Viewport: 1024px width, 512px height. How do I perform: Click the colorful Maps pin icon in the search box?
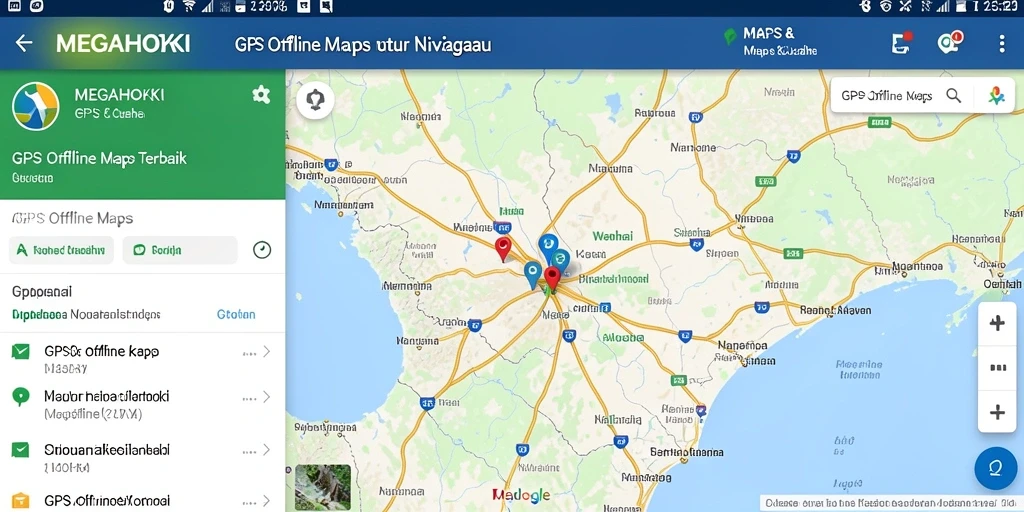coord(997,96)
